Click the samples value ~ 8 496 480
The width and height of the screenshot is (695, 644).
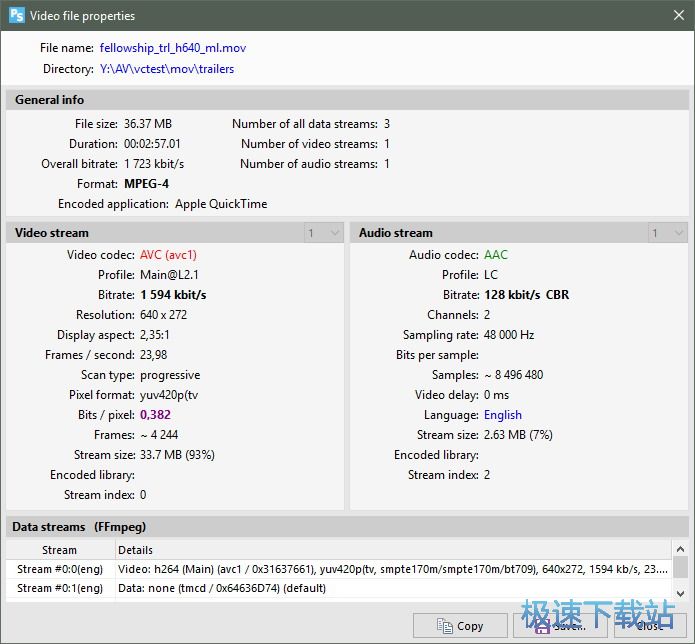(x=513, y=375)
